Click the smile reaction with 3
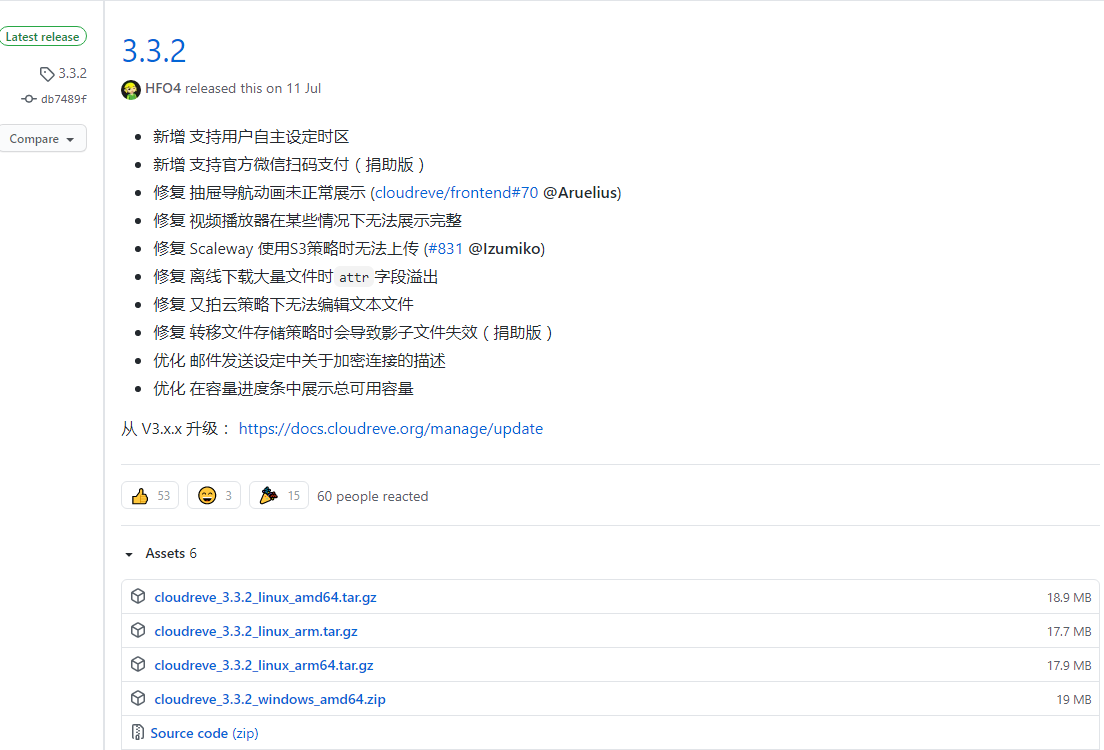Viewport: 1104px width, 750px height. pos(214,496)
